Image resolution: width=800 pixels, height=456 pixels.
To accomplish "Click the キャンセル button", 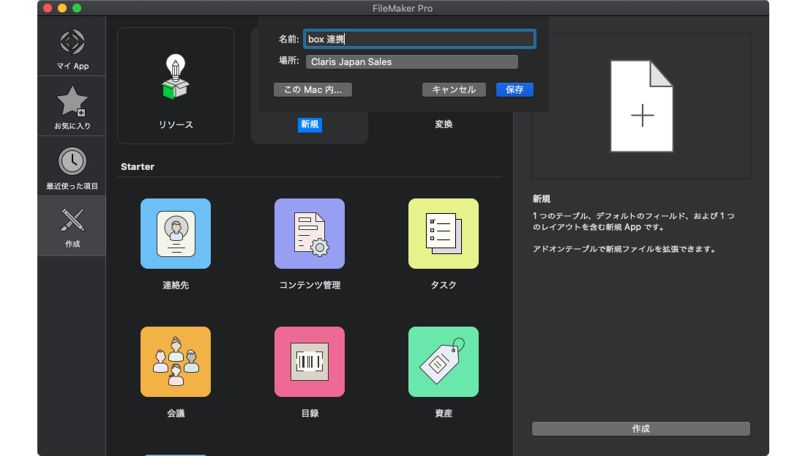I will pyautogui.click(x=454, y=90).
